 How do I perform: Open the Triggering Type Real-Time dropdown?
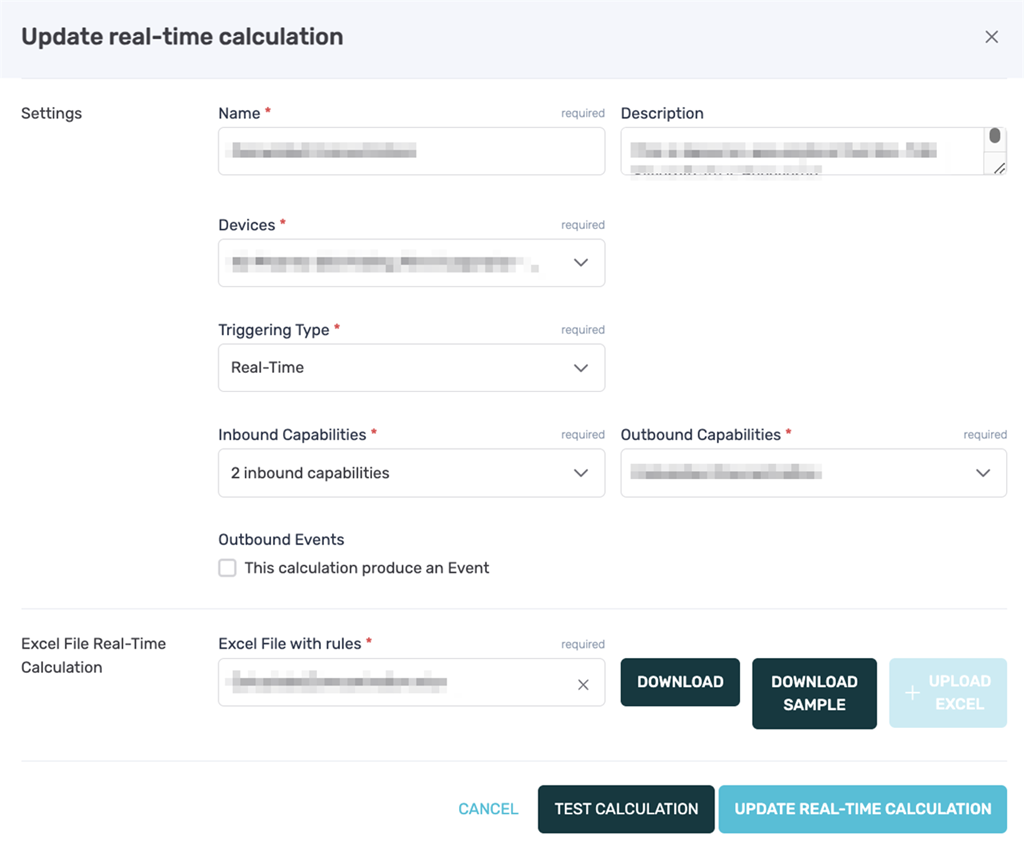tap(411, 368)
